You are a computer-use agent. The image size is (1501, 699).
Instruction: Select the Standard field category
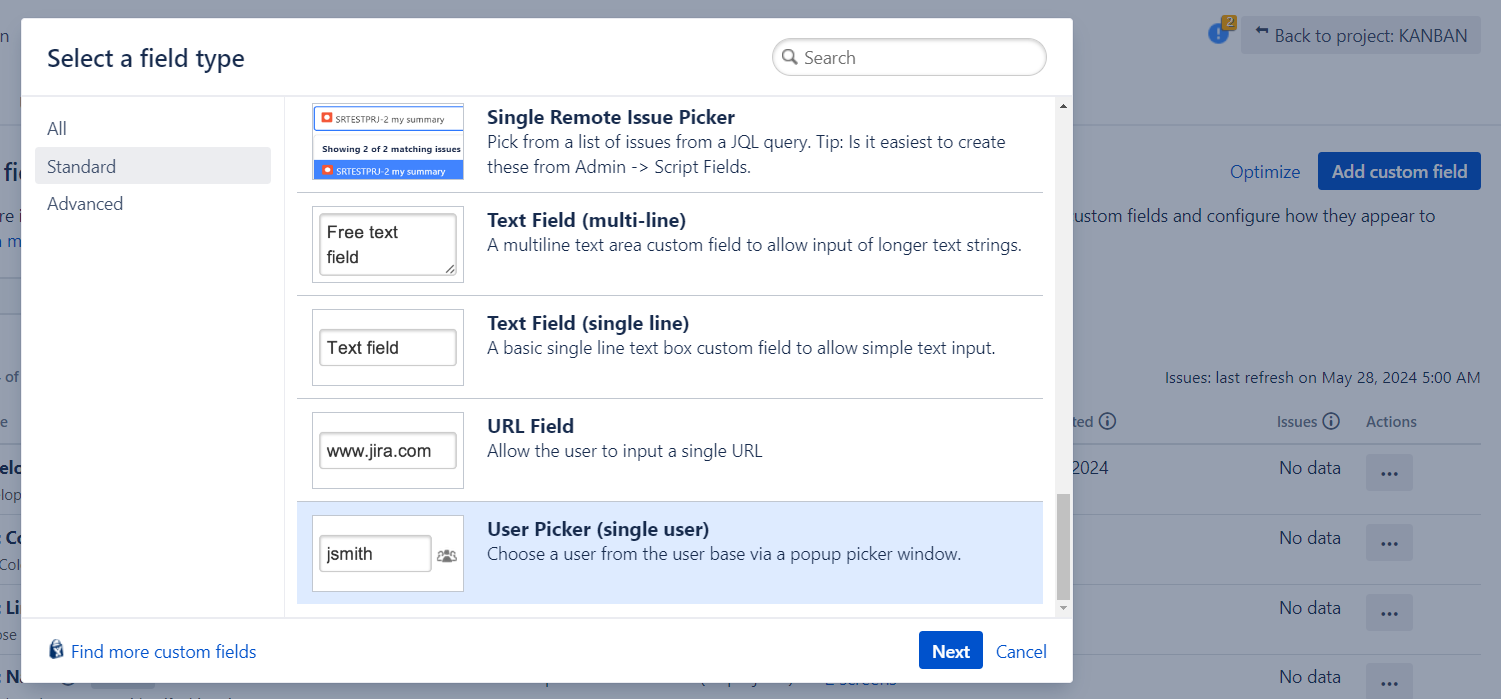point(82,166)
